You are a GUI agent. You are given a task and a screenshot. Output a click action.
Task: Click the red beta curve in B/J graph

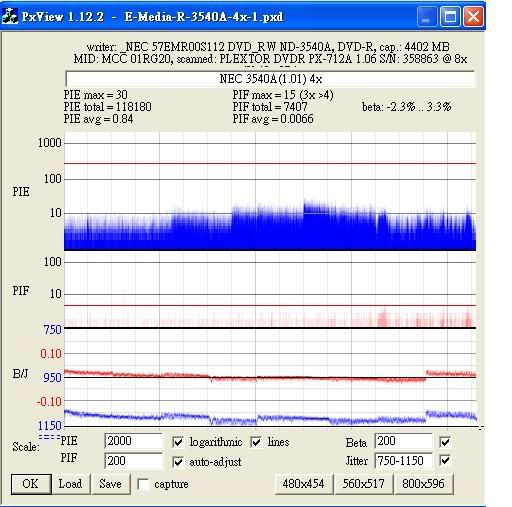(x=270, y=377)
